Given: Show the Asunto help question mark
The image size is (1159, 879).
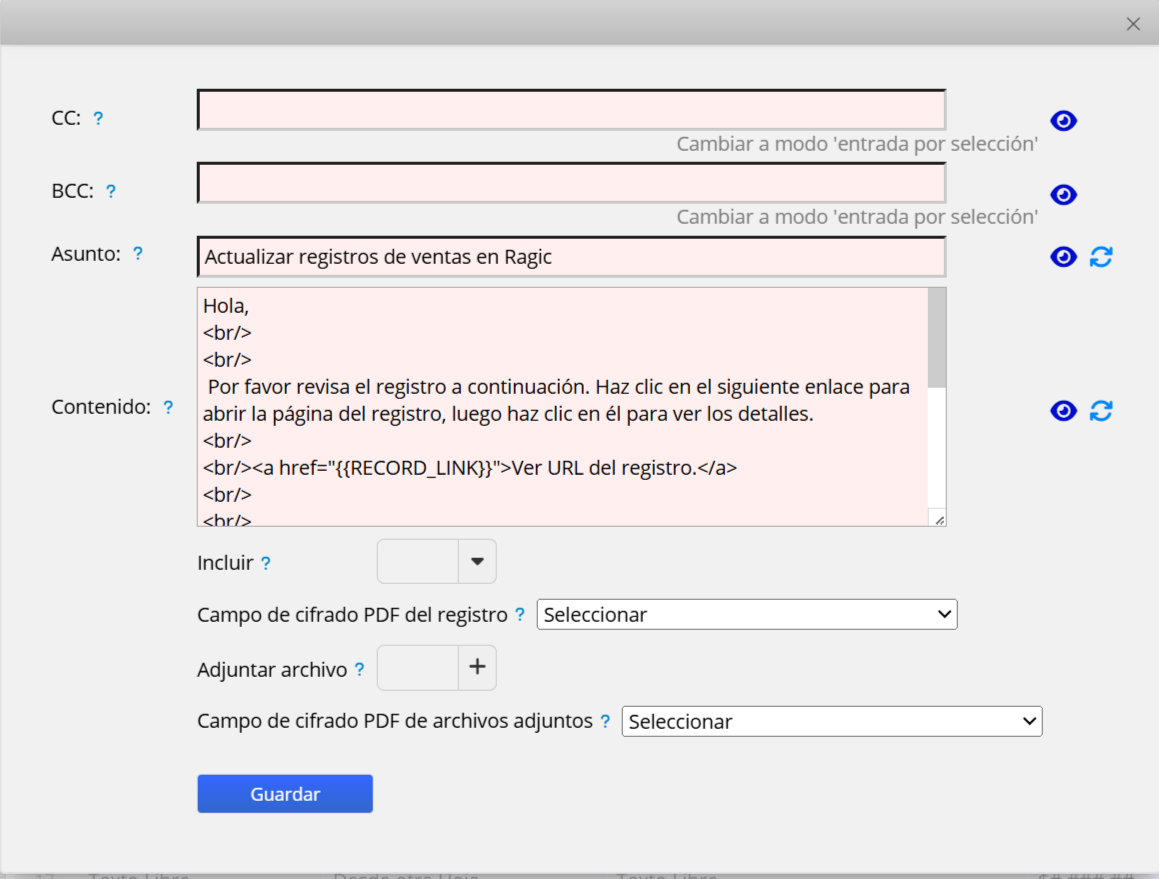Looking at the screenshot, I should 137,254.
